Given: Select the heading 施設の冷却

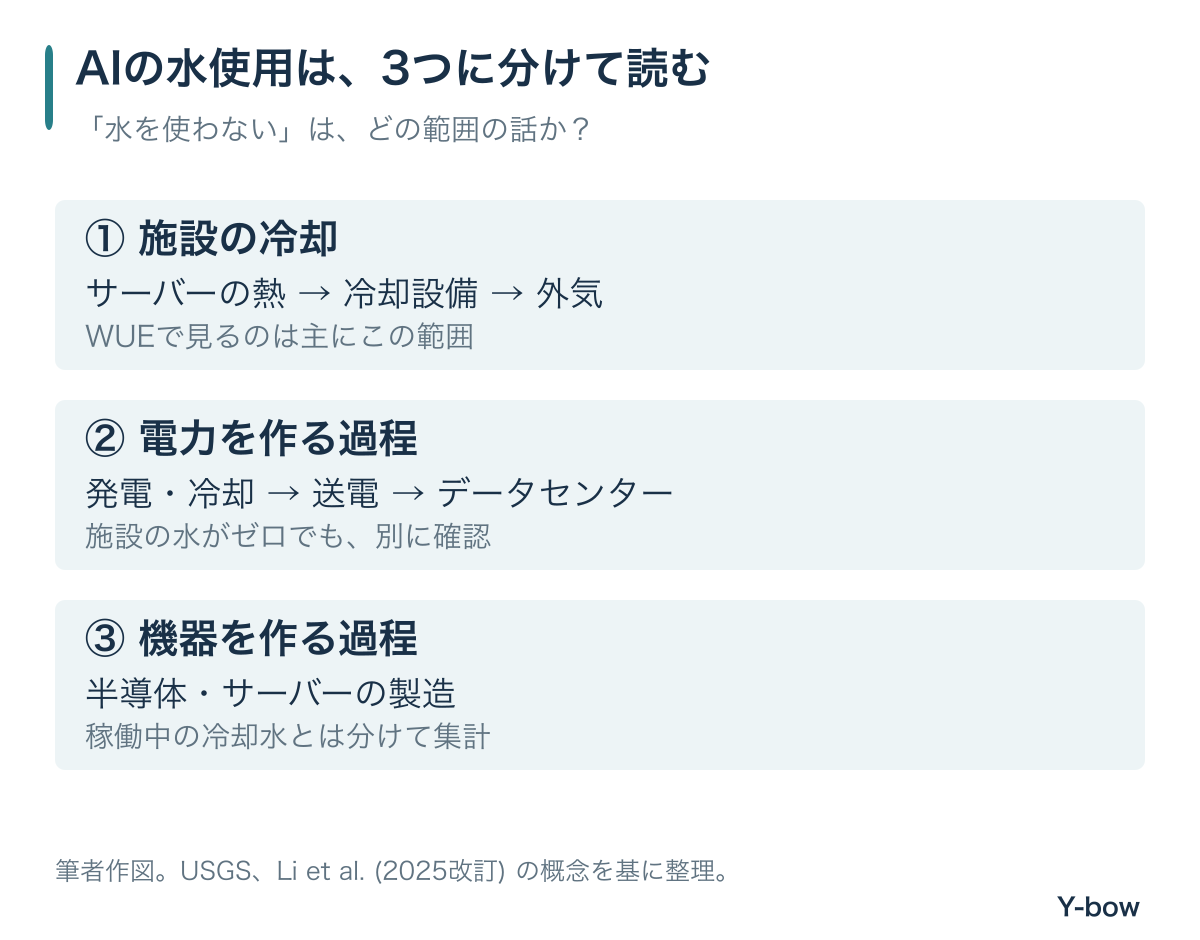Looking at the screenshot, I should click(237, 240).
